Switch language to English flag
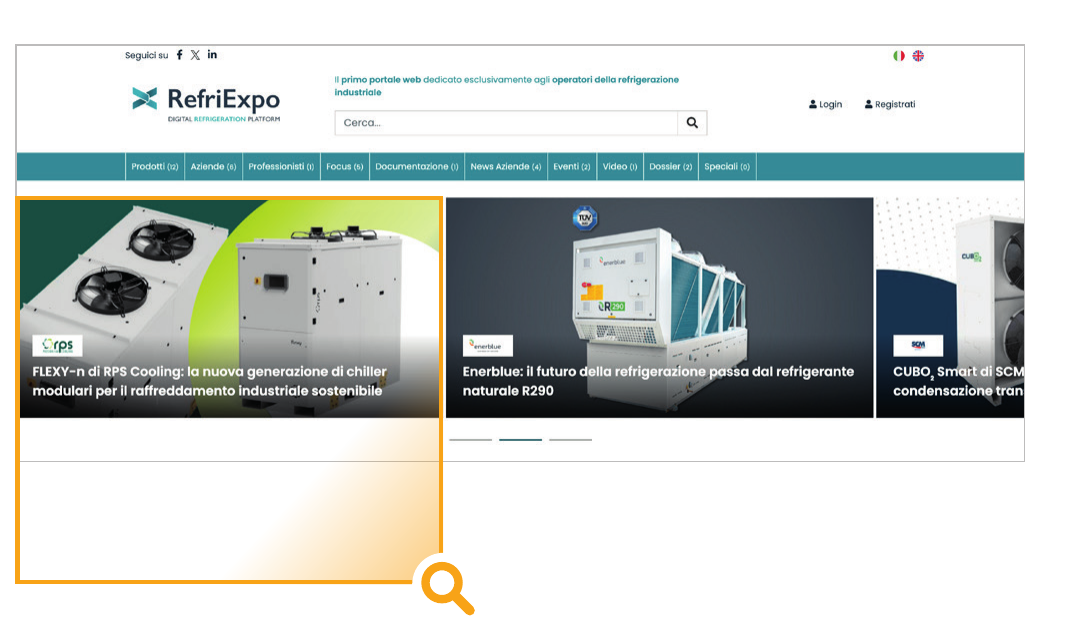Image resolution: width=1070 pixels, height=630 pixels. tap(919, 56)
